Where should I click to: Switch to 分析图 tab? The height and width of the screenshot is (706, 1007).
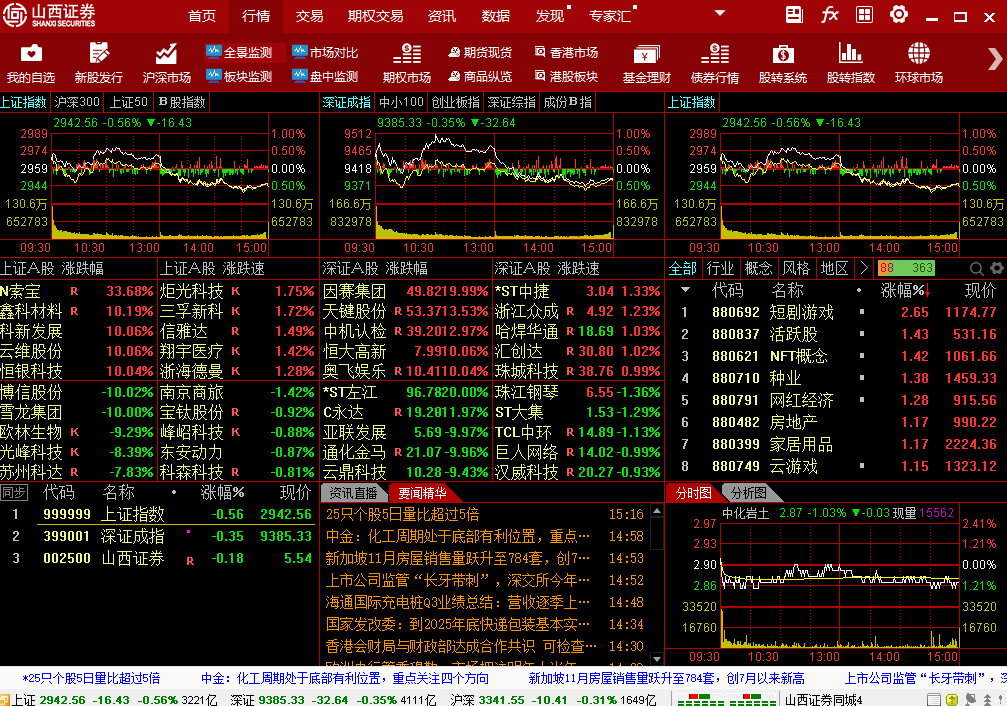[748, 493]
